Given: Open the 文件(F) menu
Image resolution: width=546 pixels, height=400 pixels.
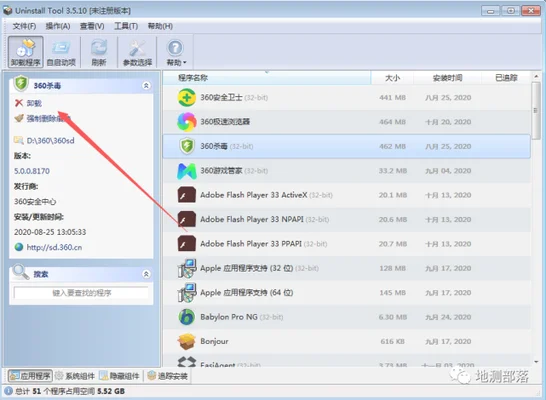Looking at the screenshot, I should [x=24, y=26].
